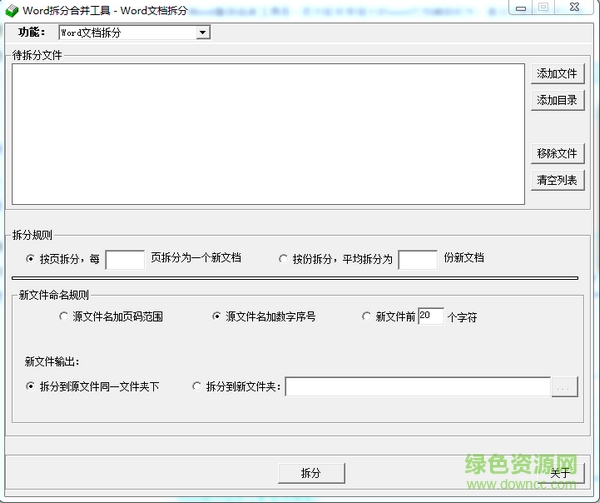Select 源文件名加数字序号 naming option
Image resolution: width=600 pixels, height=503 pixels.
point(216,316)
